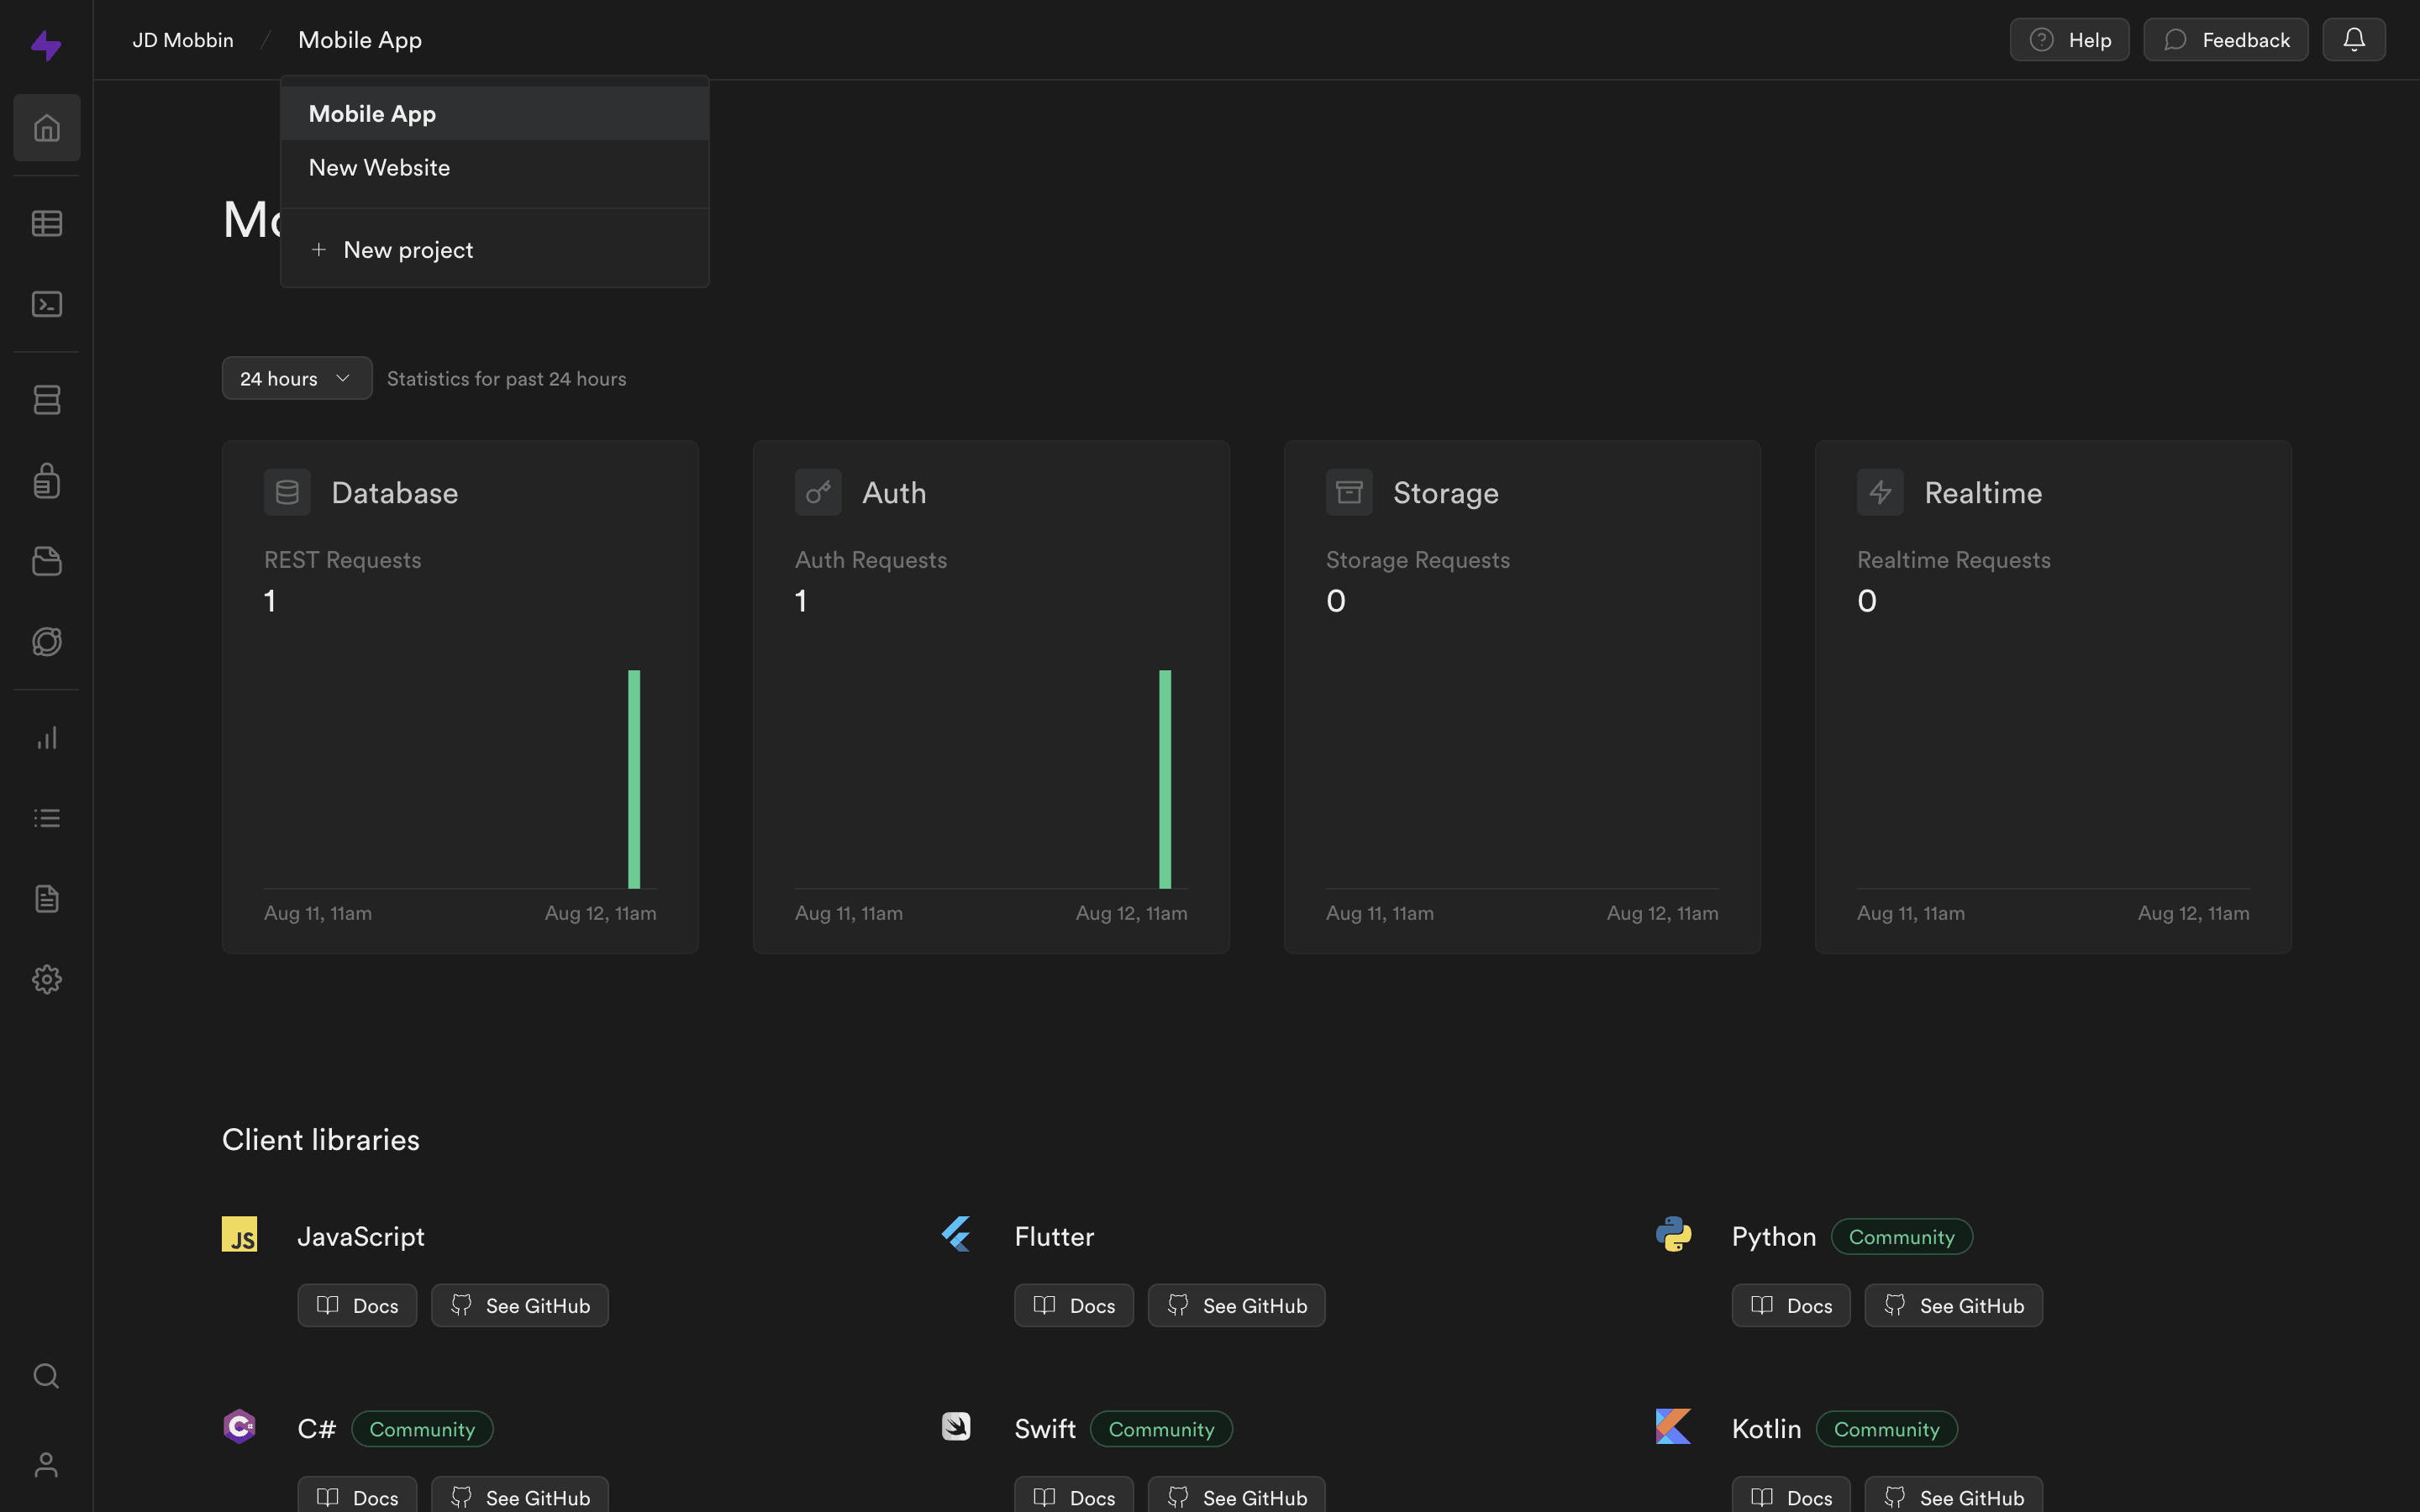Choose New project in the dropdown

click(x=408, y=250)
